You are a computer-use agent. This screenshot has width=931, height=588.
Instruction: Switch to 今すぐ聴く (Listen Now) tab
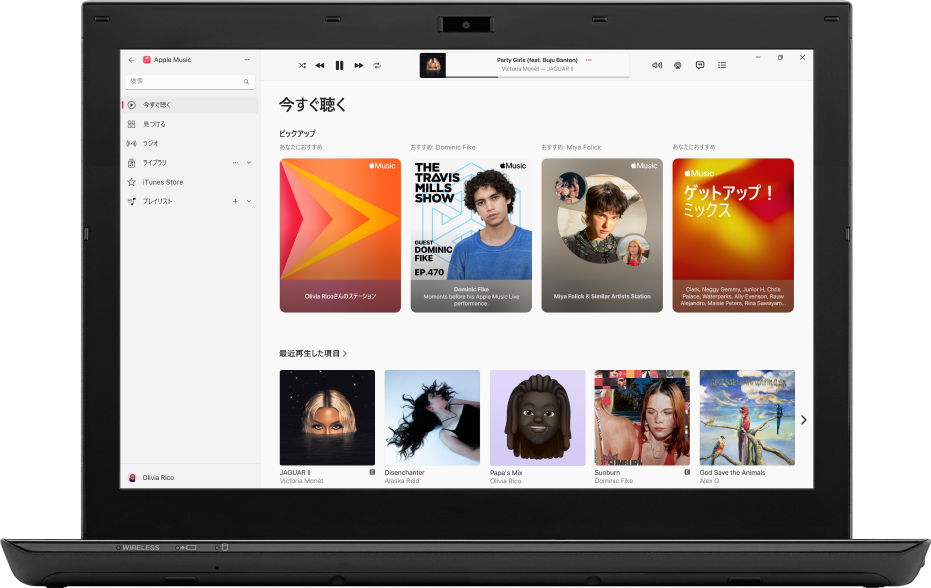[x=158, y=105]
